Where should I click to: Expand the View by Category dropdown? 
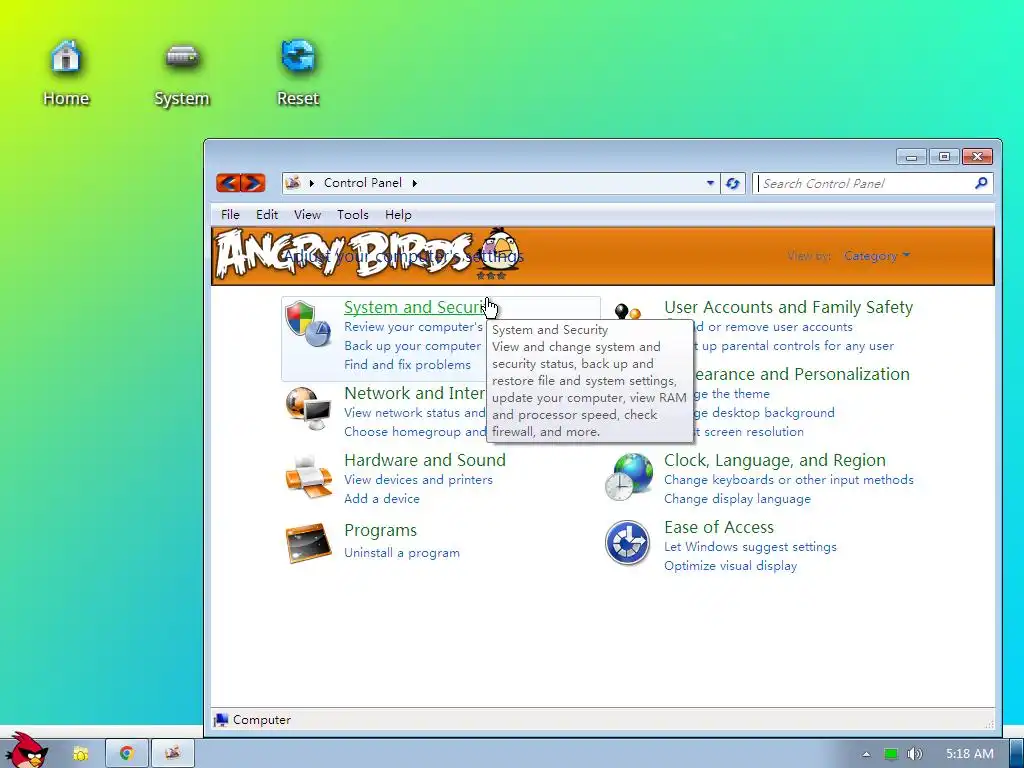click(x=876, y=256)
